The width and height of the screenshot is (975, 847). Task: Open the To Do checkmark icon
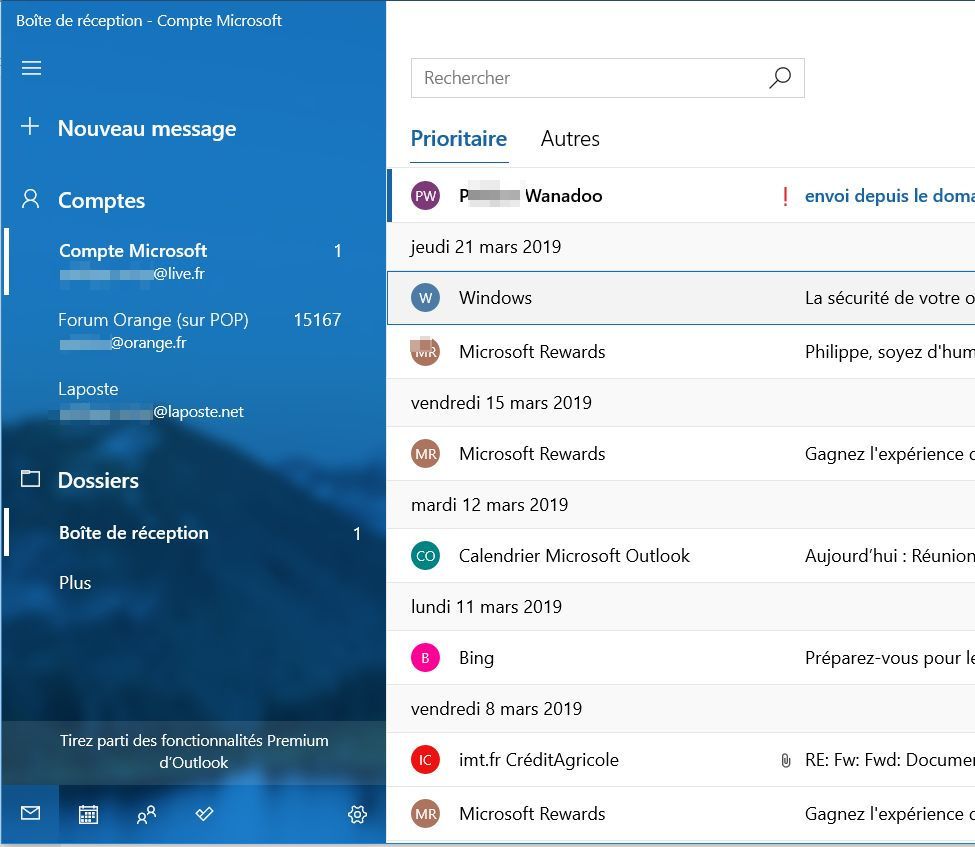tap(204, 815)
